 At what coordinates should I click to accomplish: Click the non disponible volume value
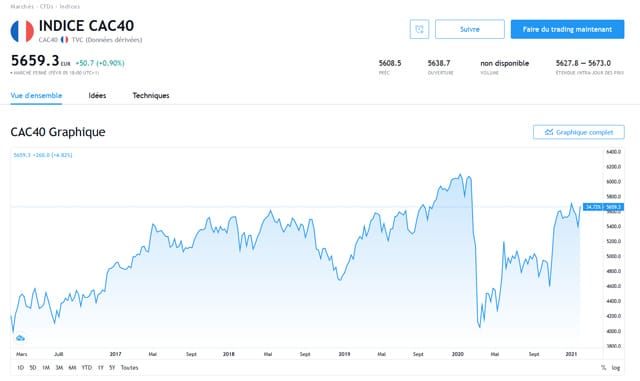tap(504, 63)
